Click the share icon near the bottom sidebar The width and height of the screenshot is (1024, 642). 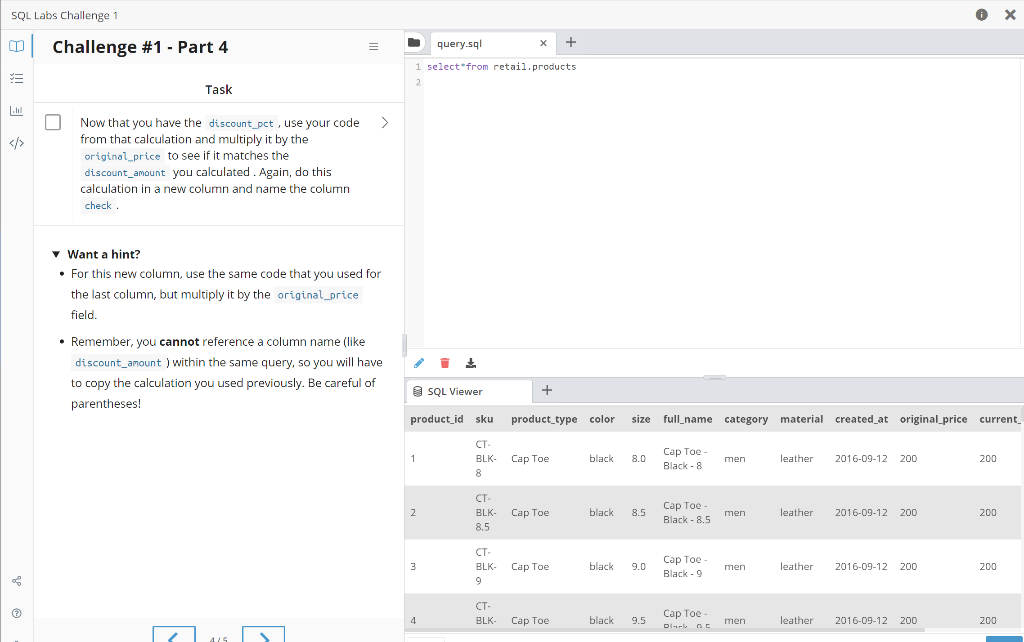click(x=16, y=580)
